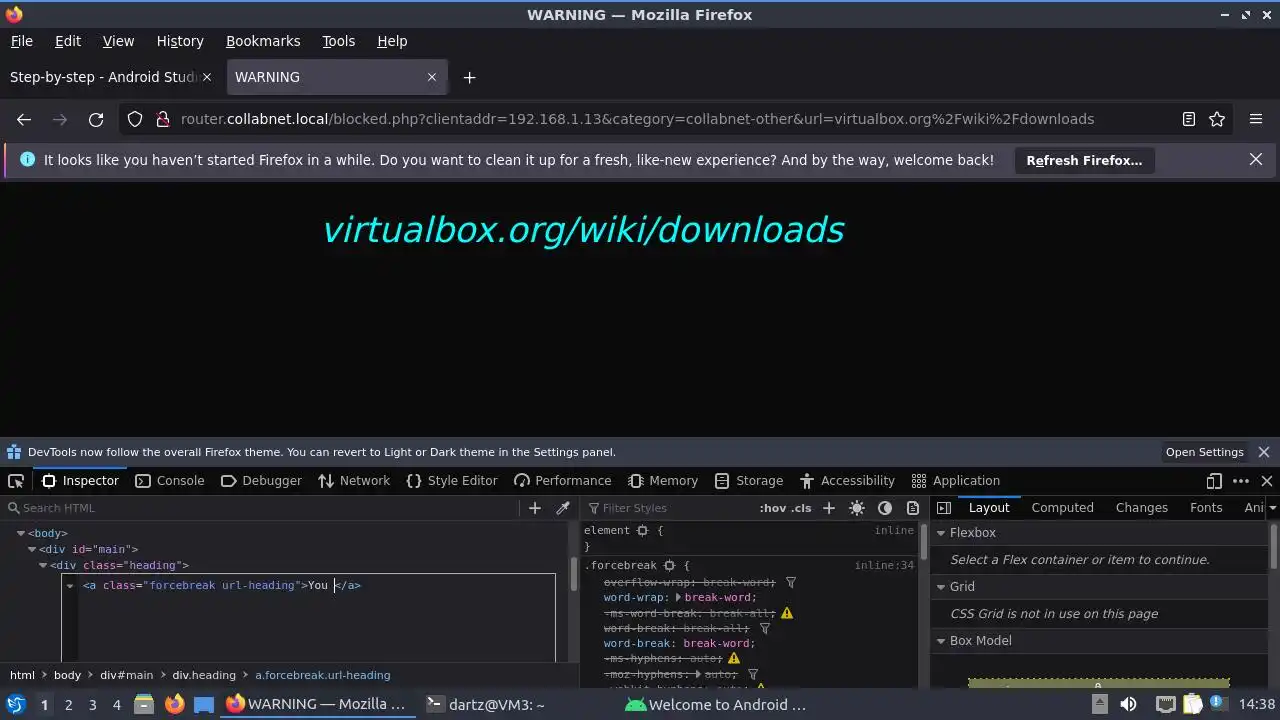Collapse the div id main node
The height and width of the screenshot is (720, 1280).
[32, 550]
